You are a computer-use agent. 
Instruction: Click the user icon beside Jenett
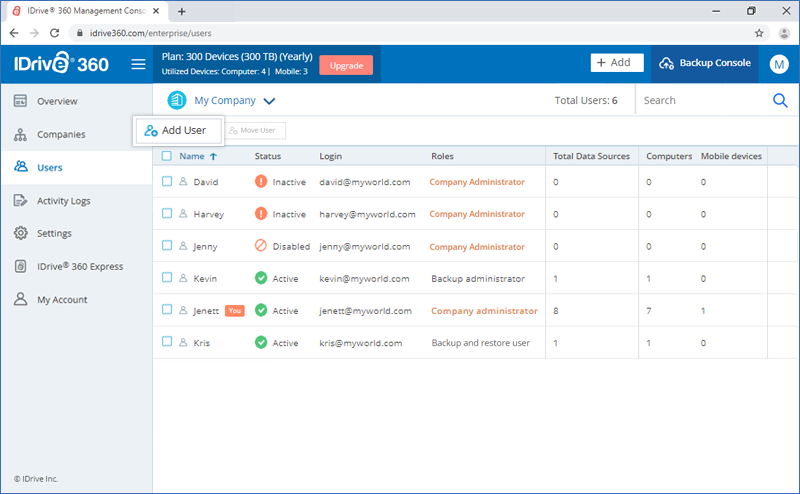183,310
